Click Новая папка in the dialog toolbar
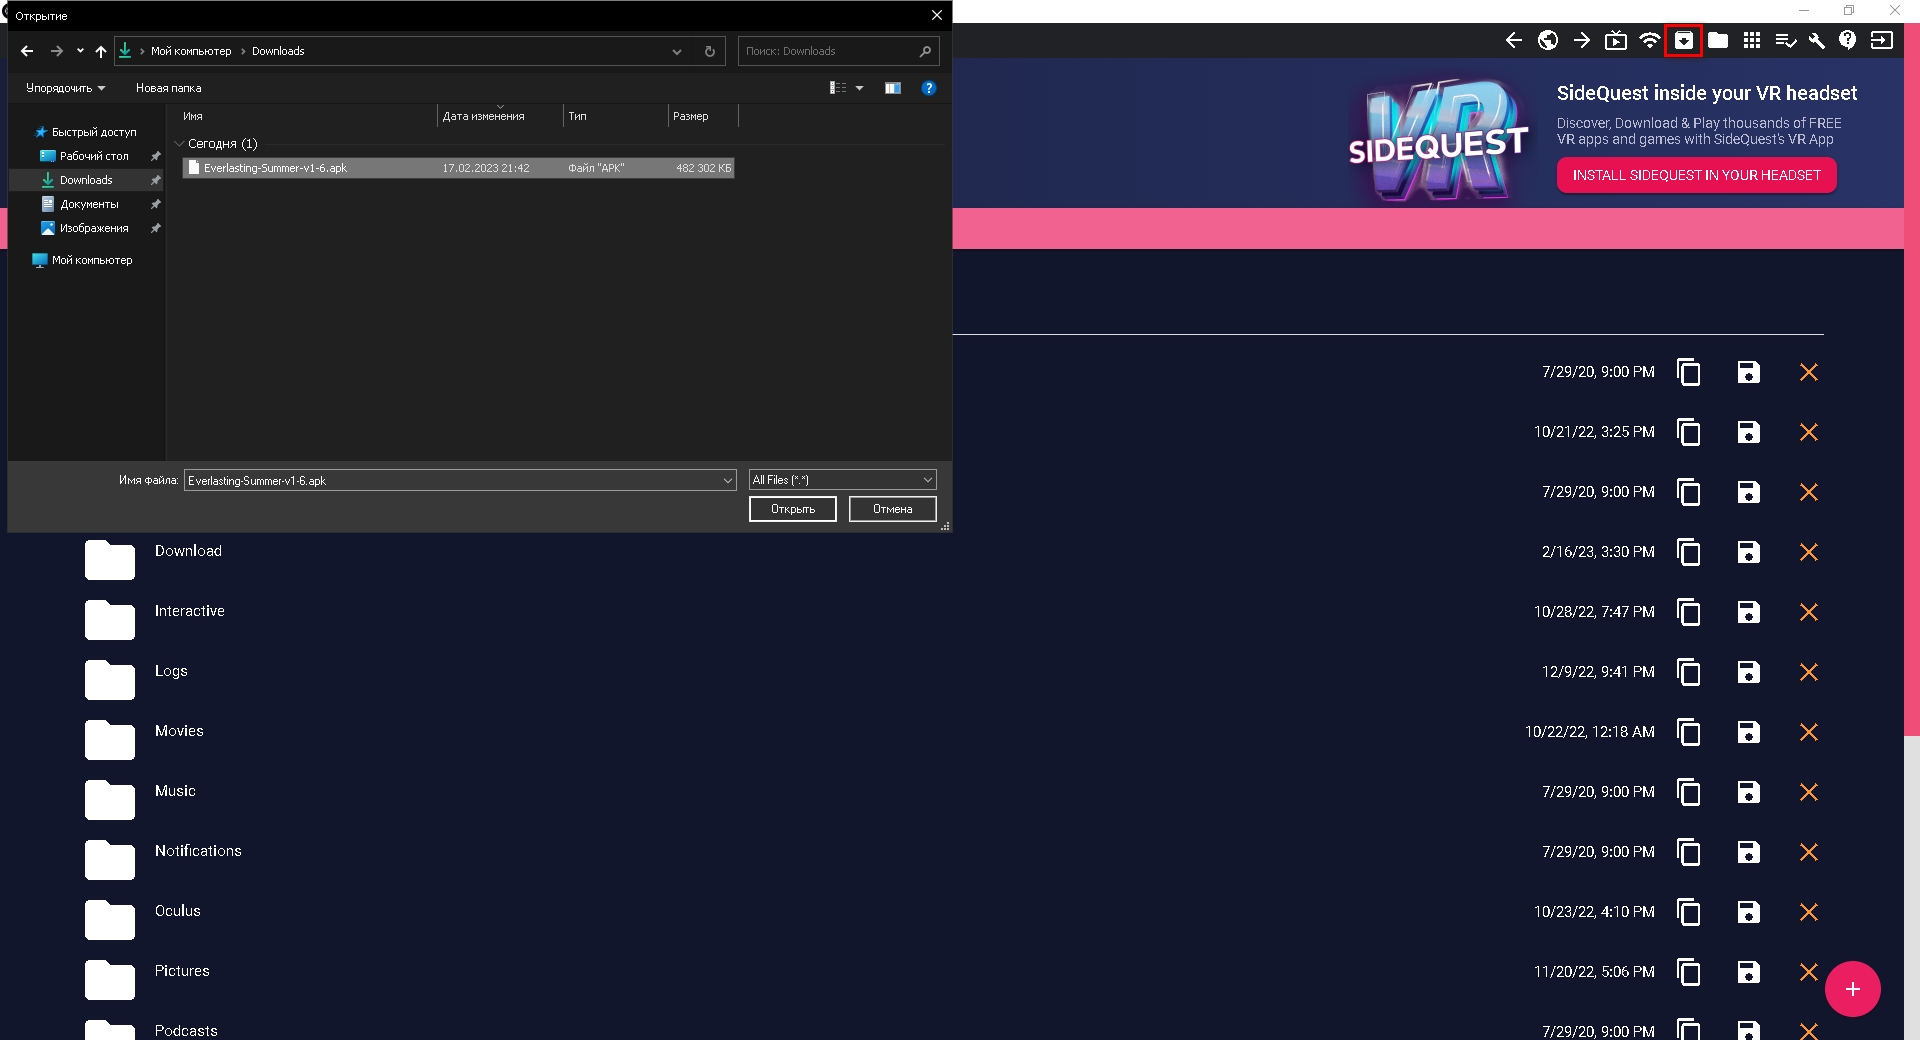This screenshot has width=1920, height=1040. click(x=168, y=88)
